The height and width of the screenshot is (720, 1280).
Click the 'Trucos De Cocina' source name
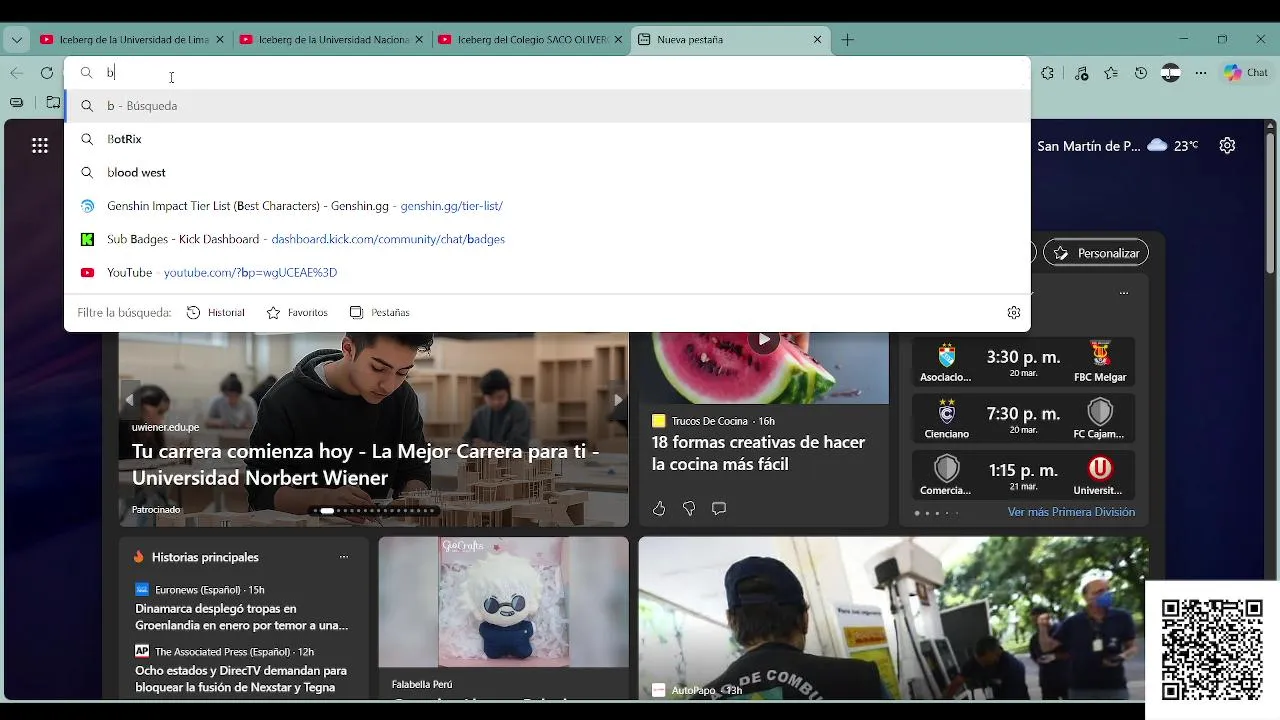click(x=710, y=421)
